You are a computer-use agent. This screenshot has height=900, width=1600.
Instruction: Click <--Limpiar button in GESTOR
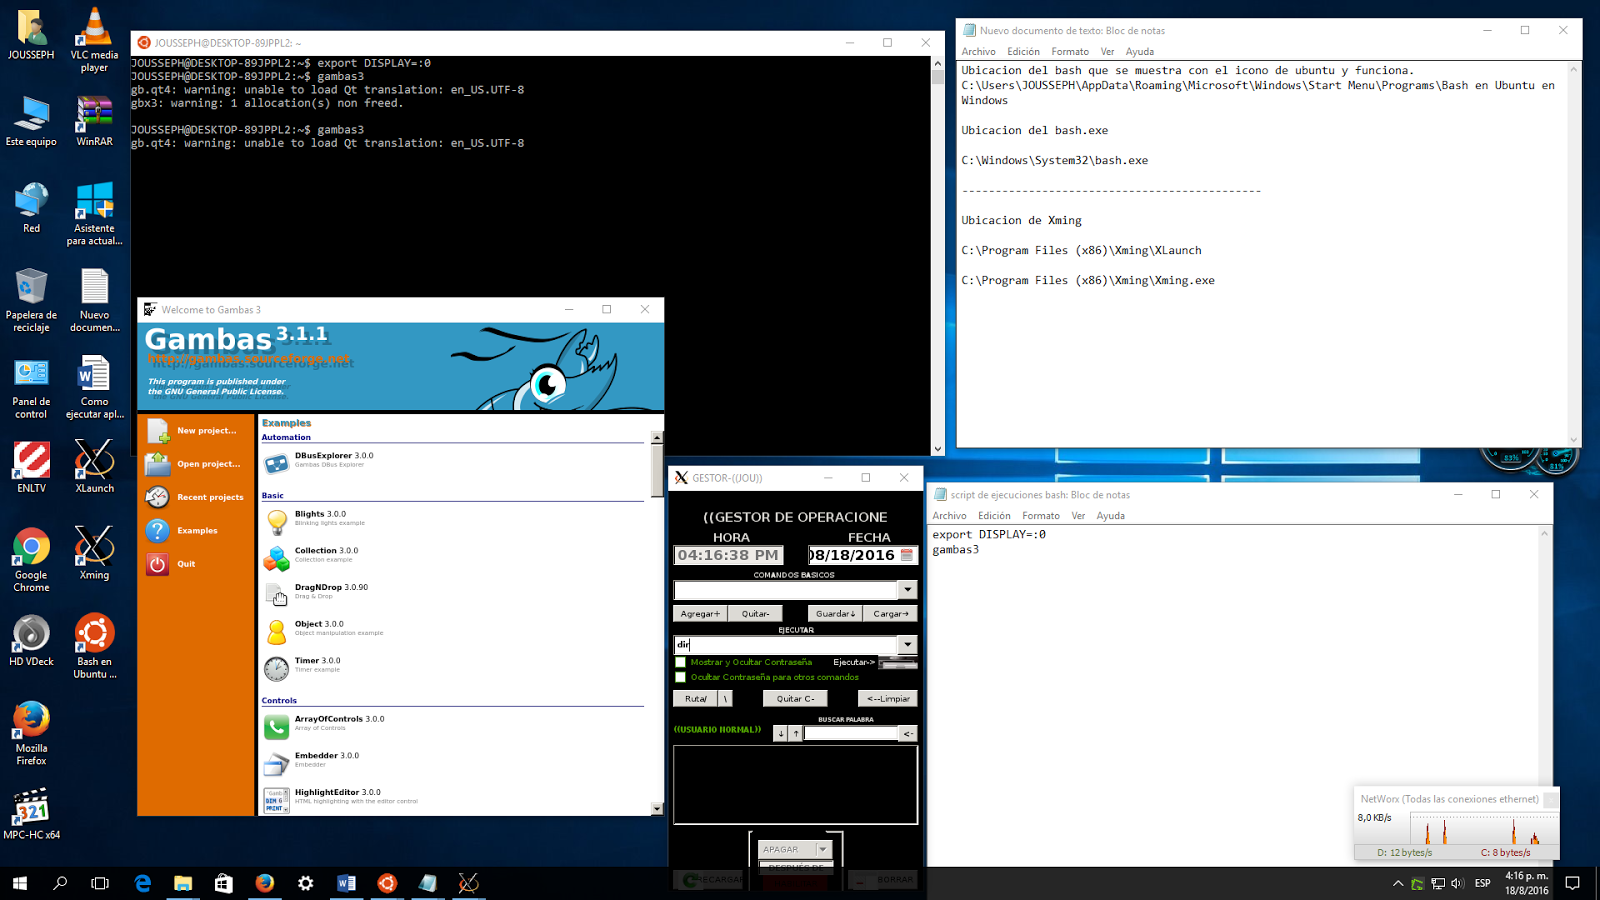pyautogui.click(x=888, y=699)
